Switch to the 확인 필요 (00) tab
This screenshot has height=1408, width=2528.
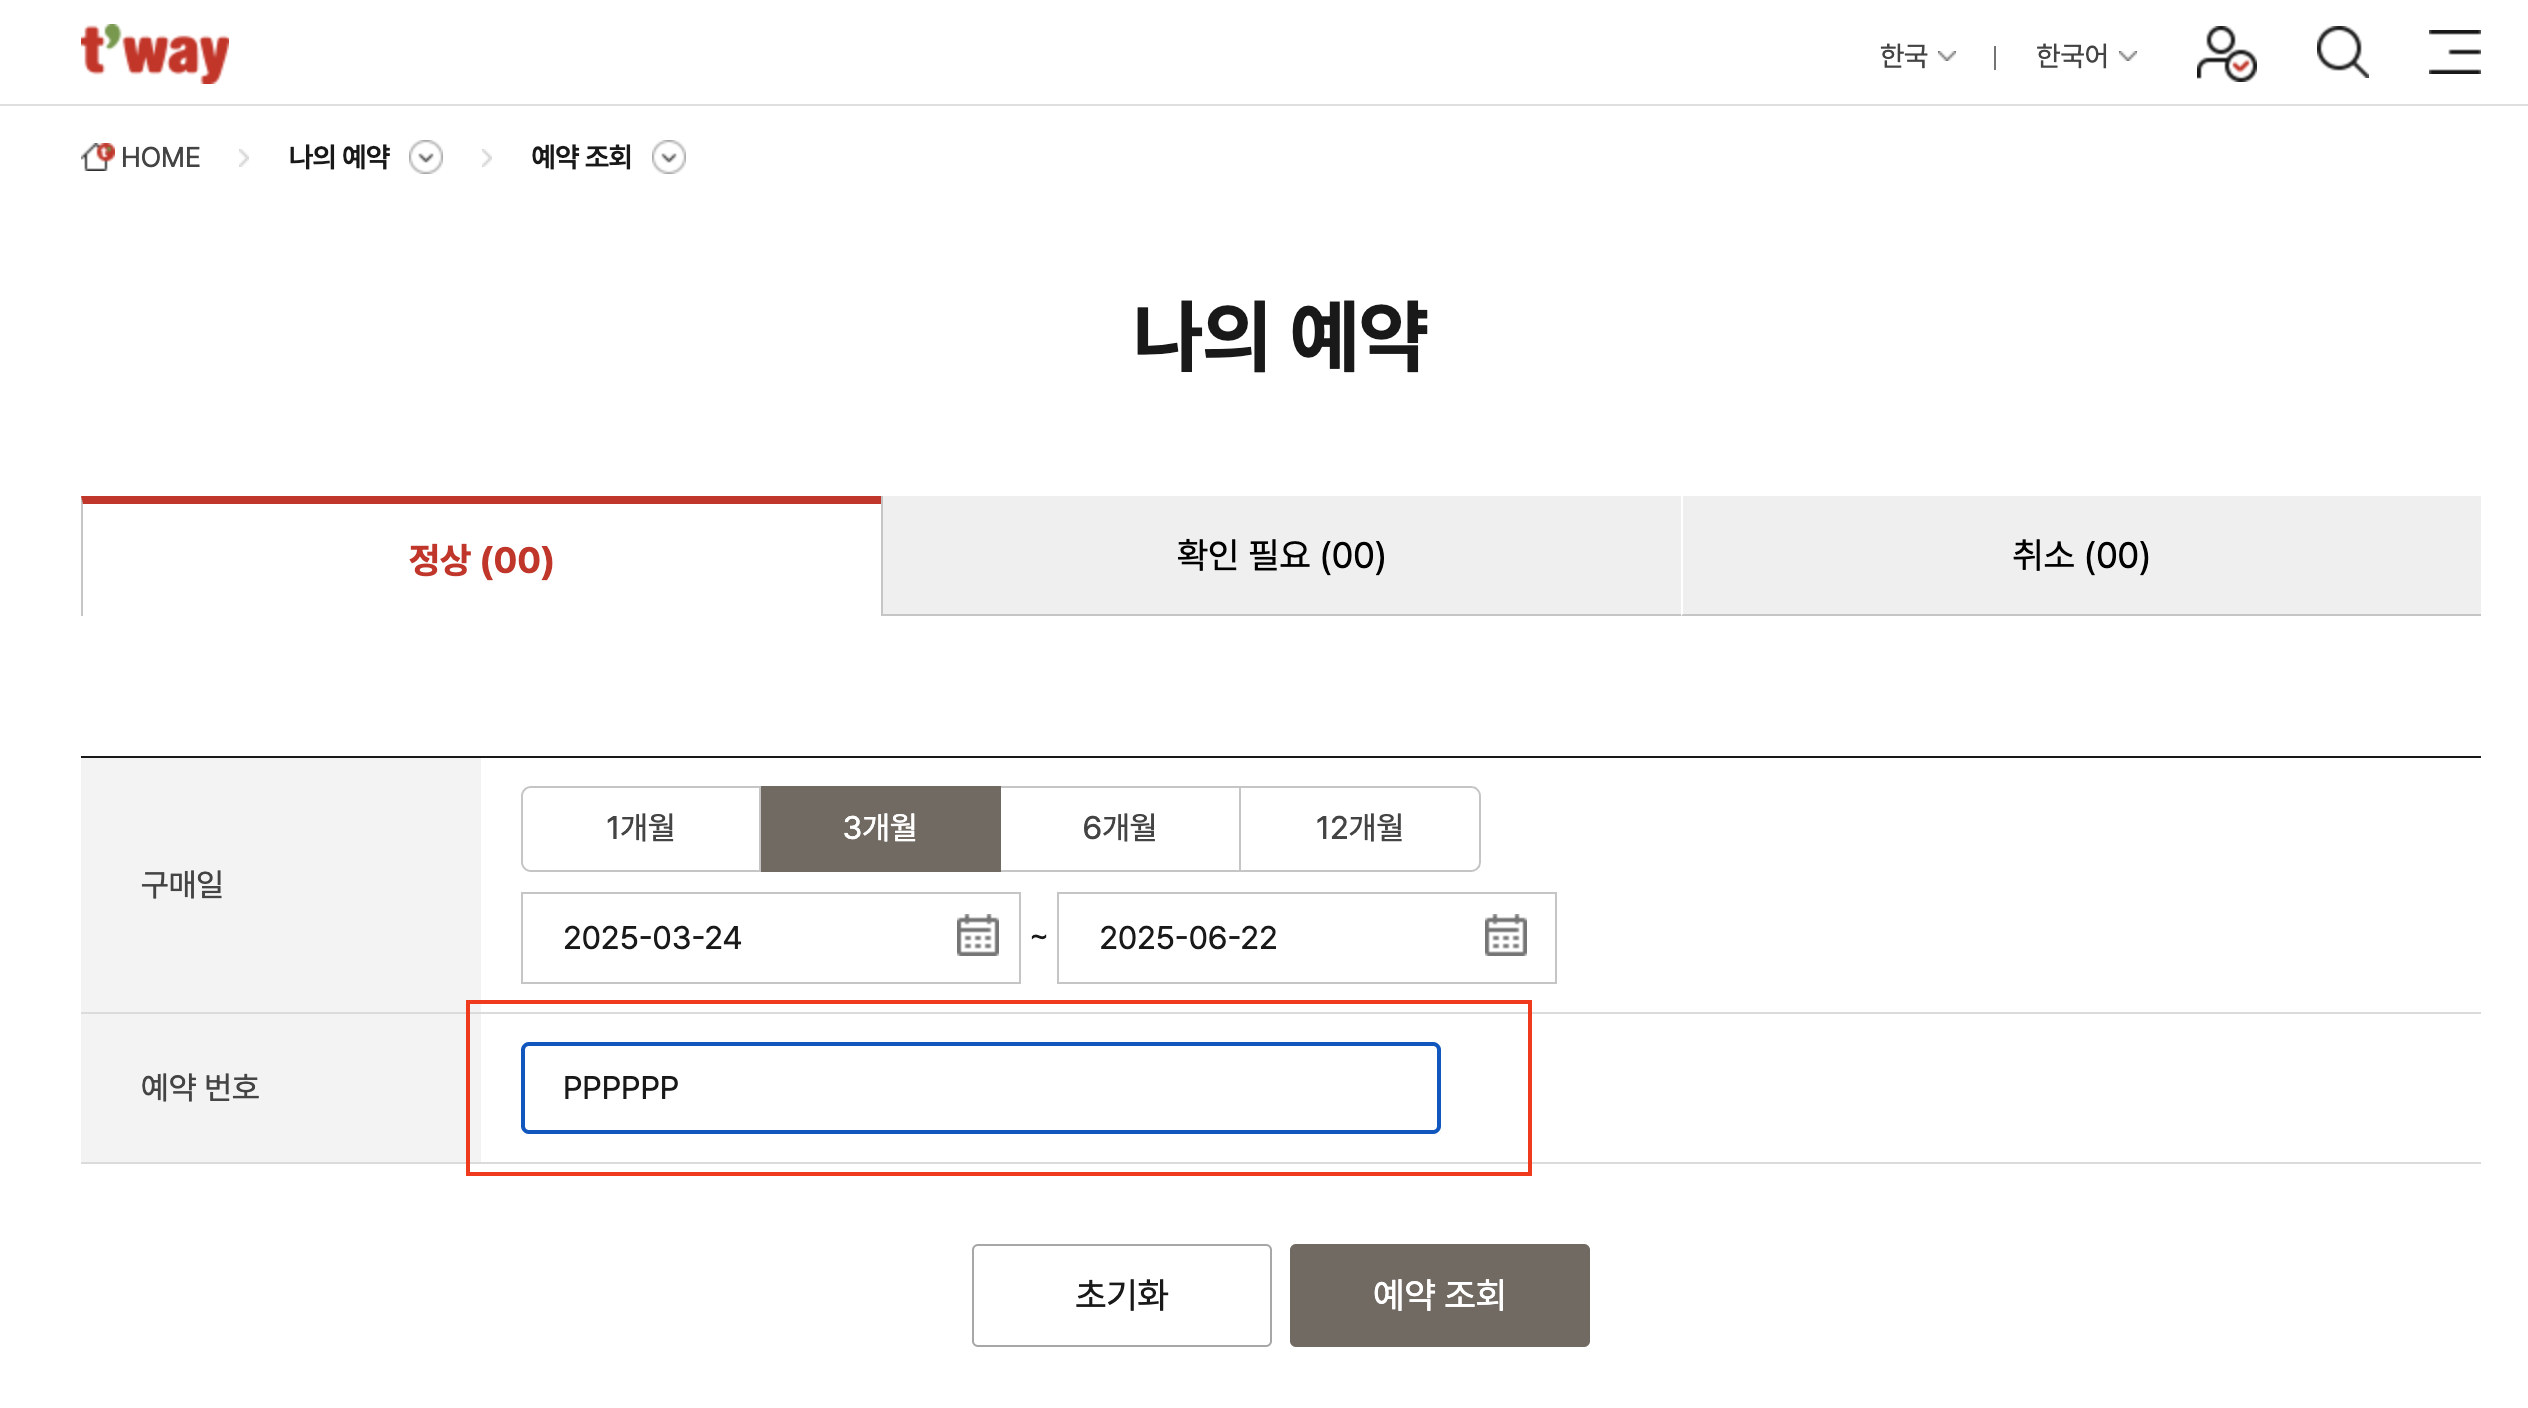[1281, 556]
